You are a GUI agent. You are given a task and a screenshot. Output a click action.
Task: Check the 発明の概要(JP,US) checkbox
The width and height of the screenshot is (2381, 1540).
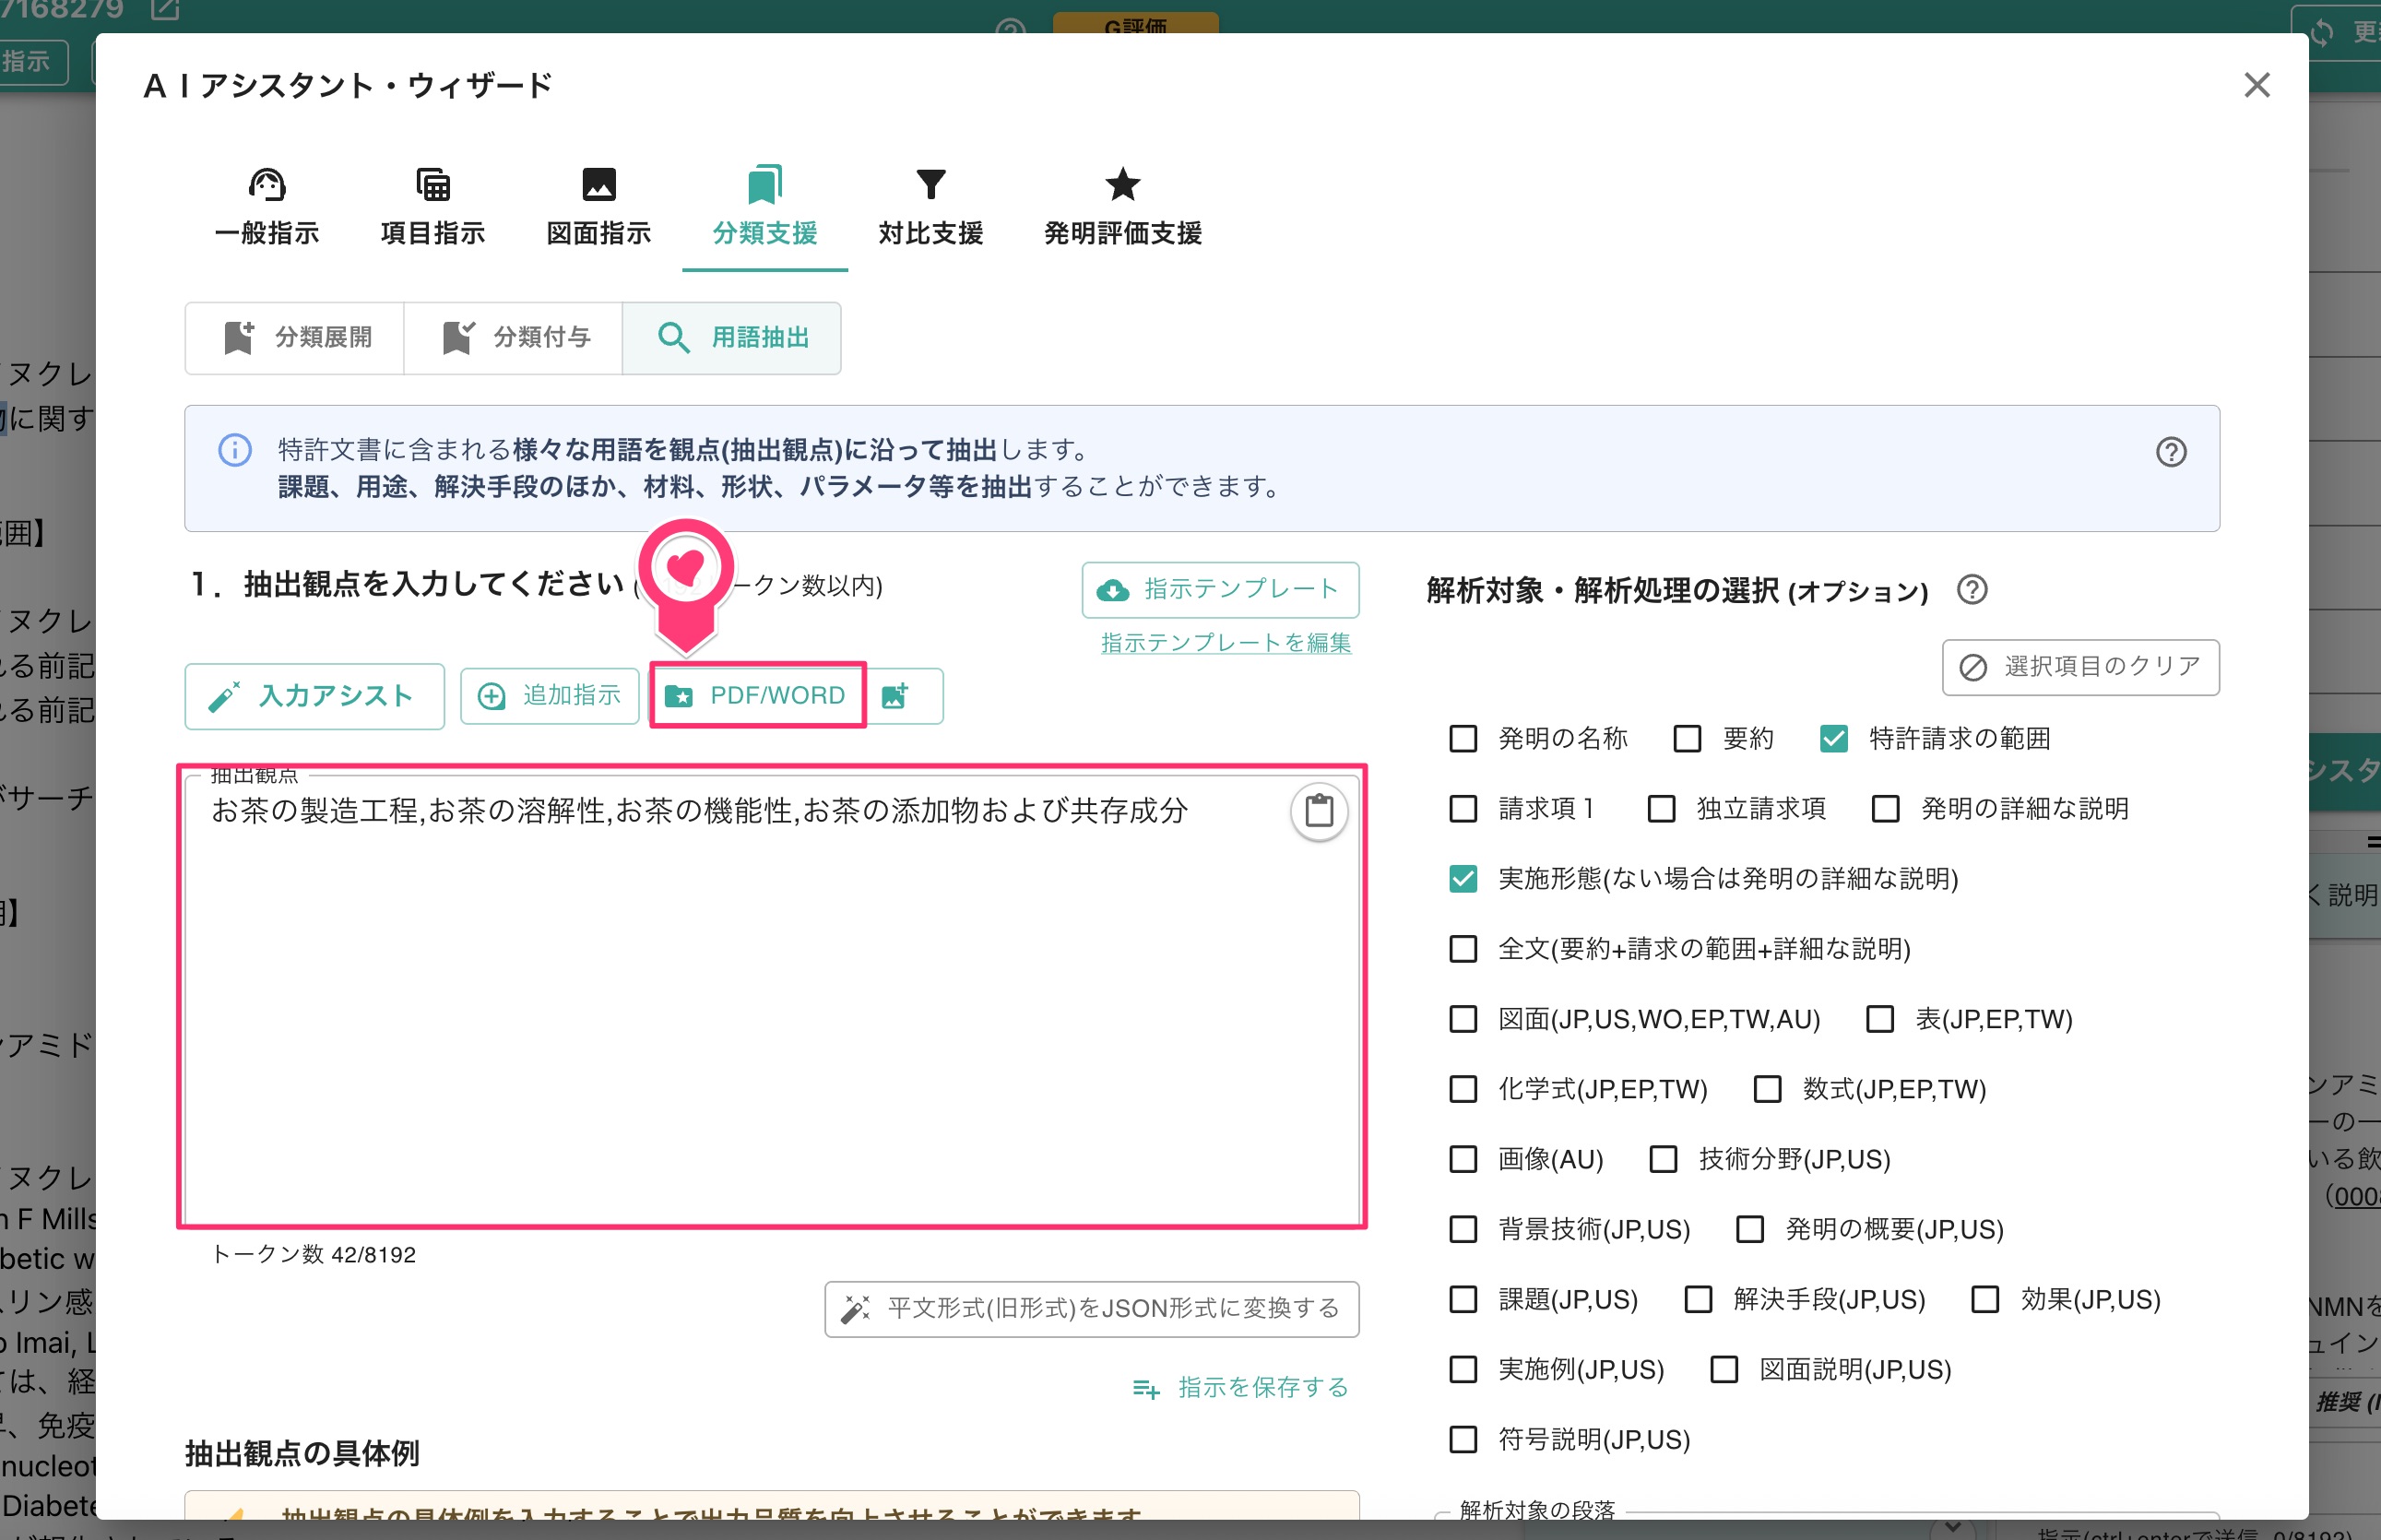coord(1750,1229)
